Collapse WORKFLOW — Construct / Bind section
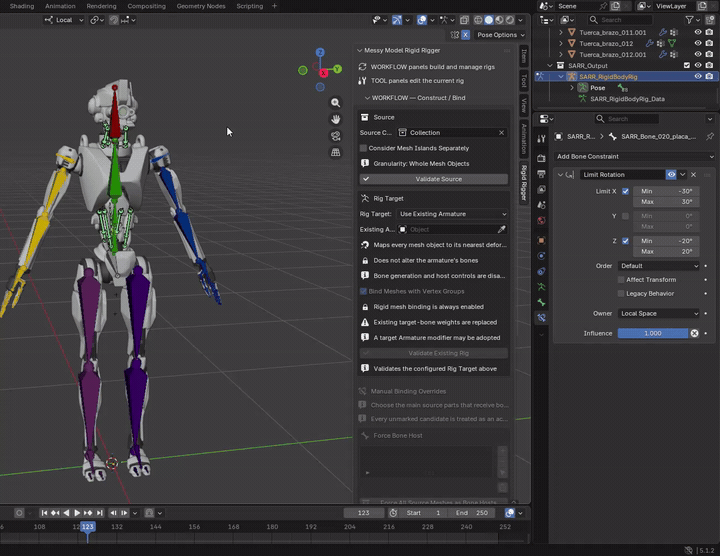The image size is (720, 556). point(367,98)
